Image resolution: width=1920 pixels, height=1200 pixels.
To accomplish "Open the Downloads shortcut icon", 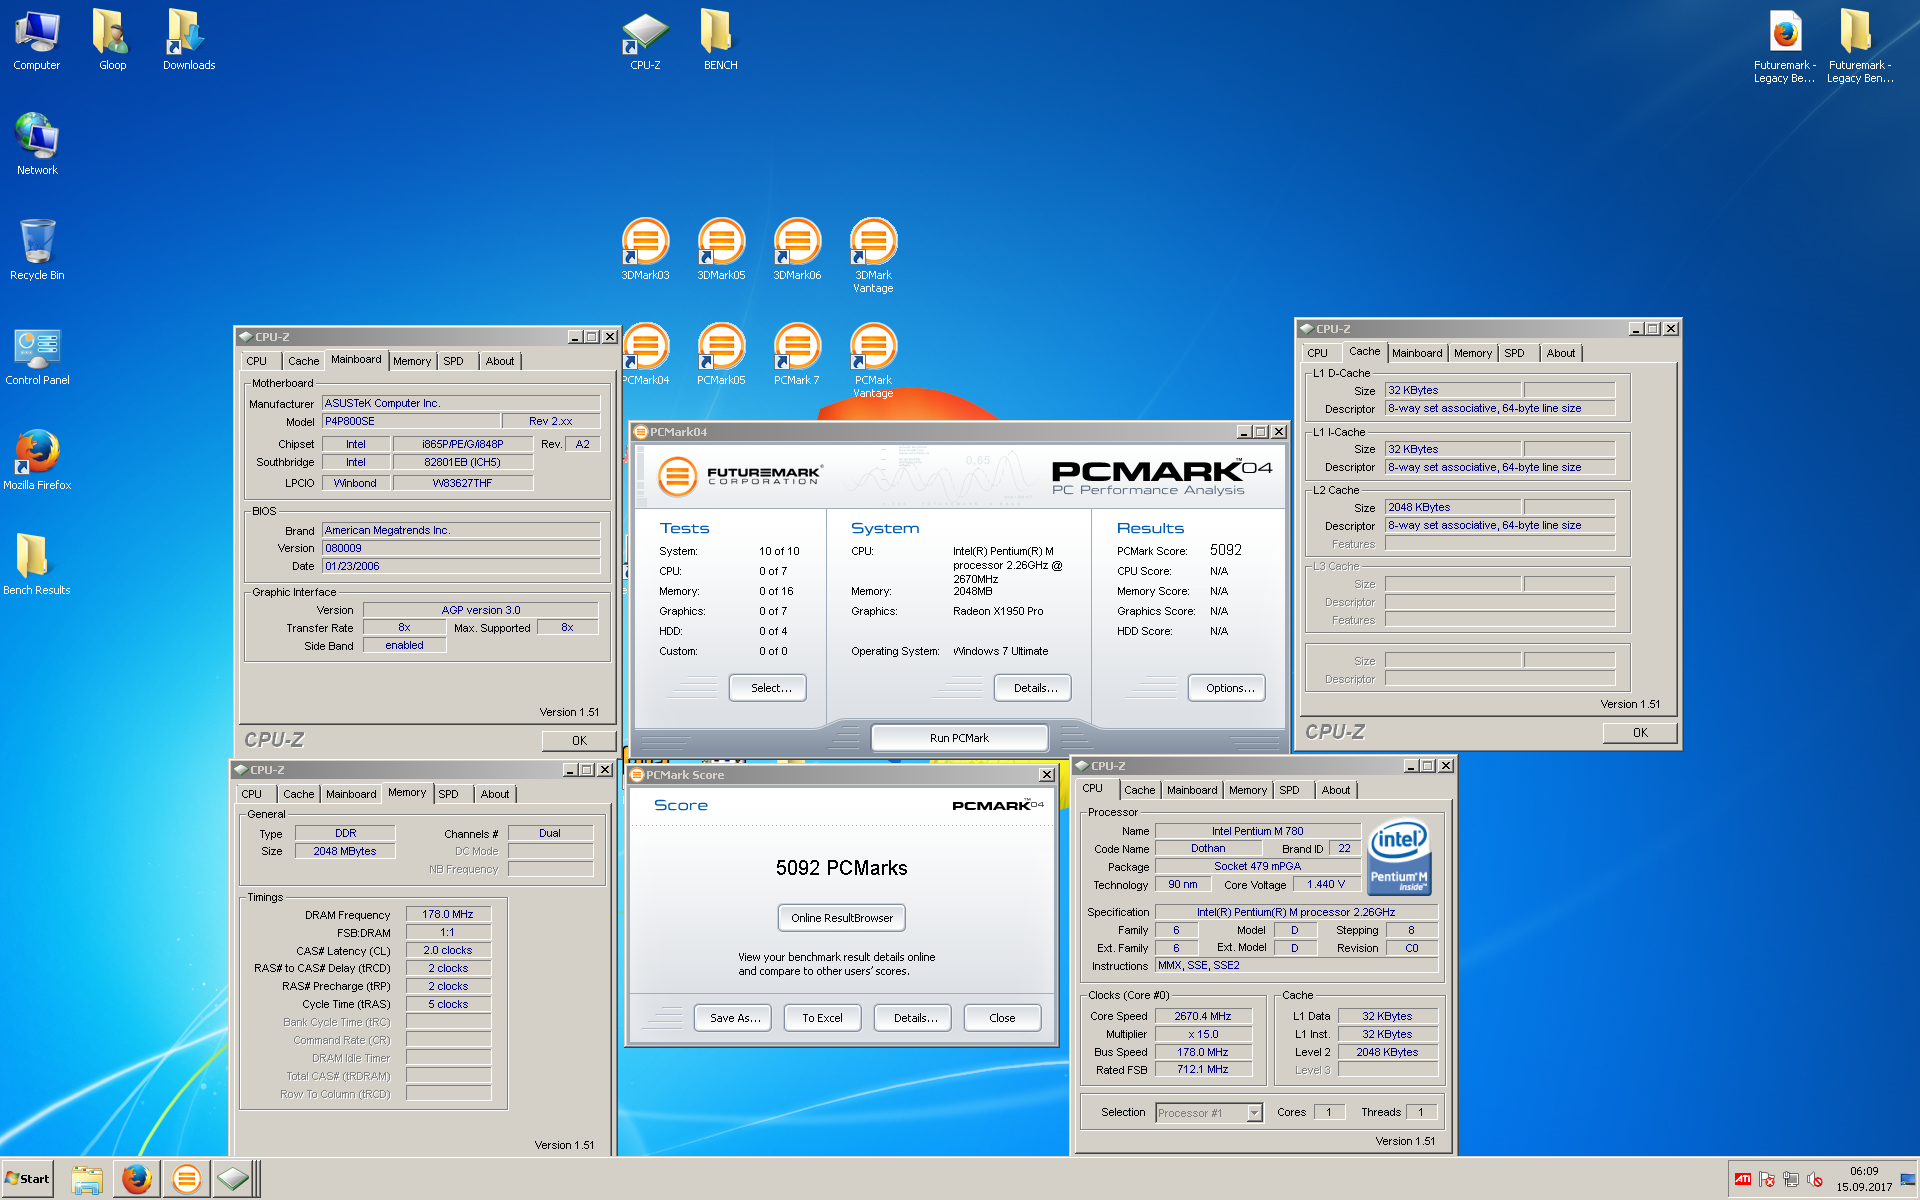I will [x=189, y=40].
